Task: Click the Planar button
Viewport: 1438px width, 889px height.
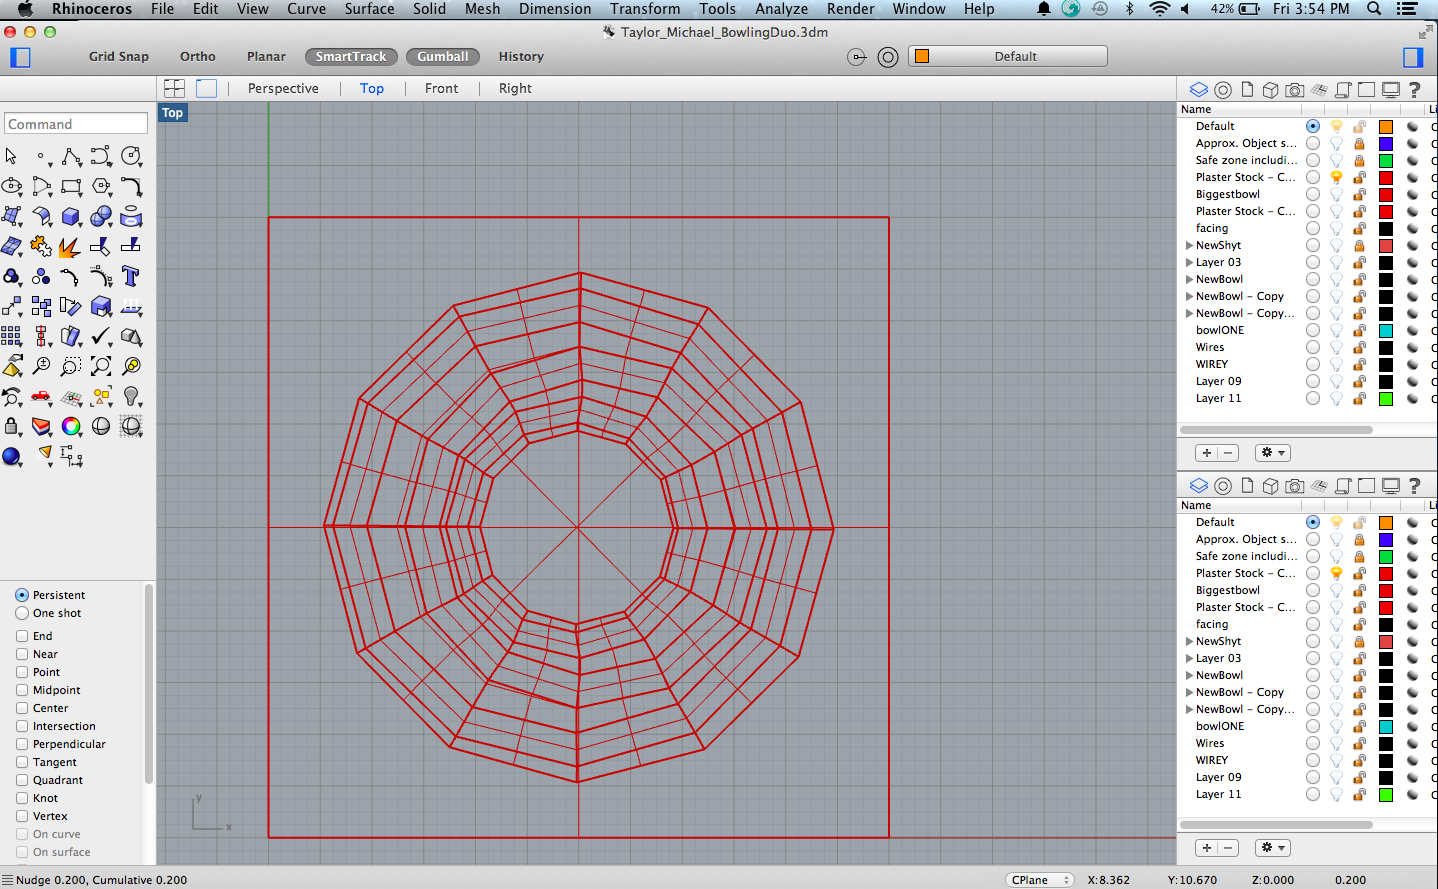Action: (266, 57)
